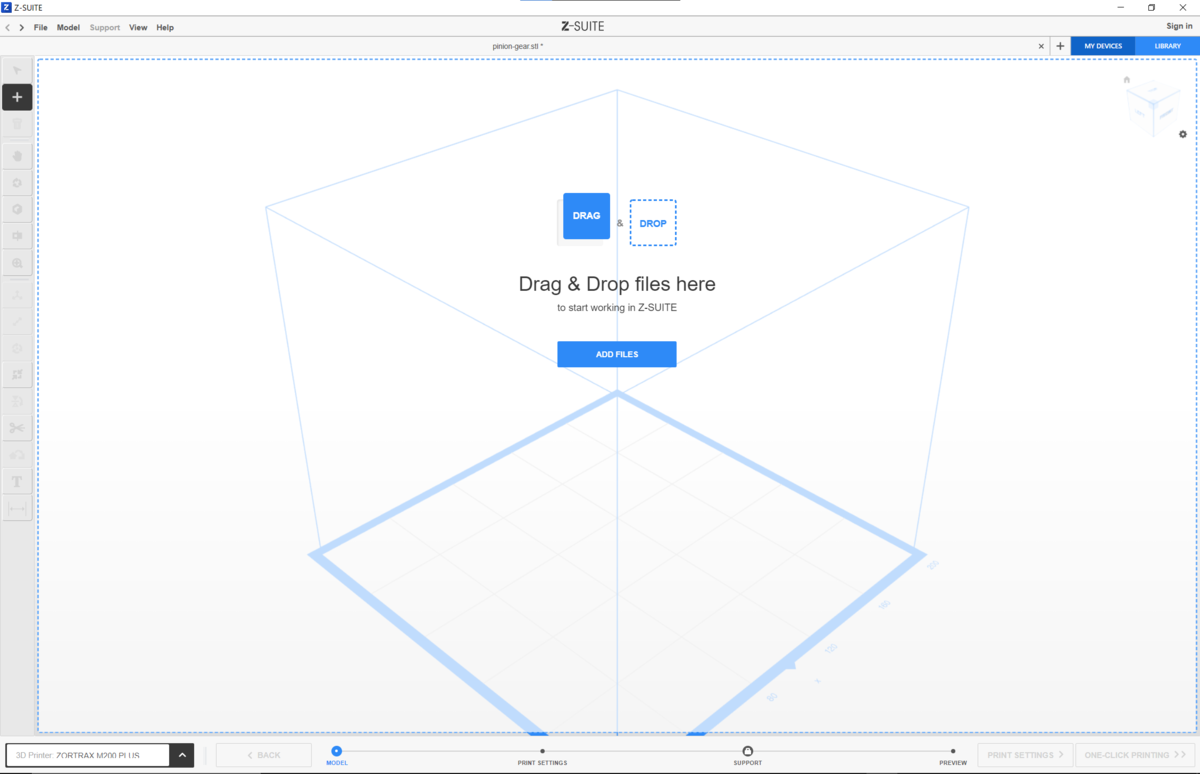Open the Library panel
Viewport: 1200px width, 774px height.
point(1167,46)
